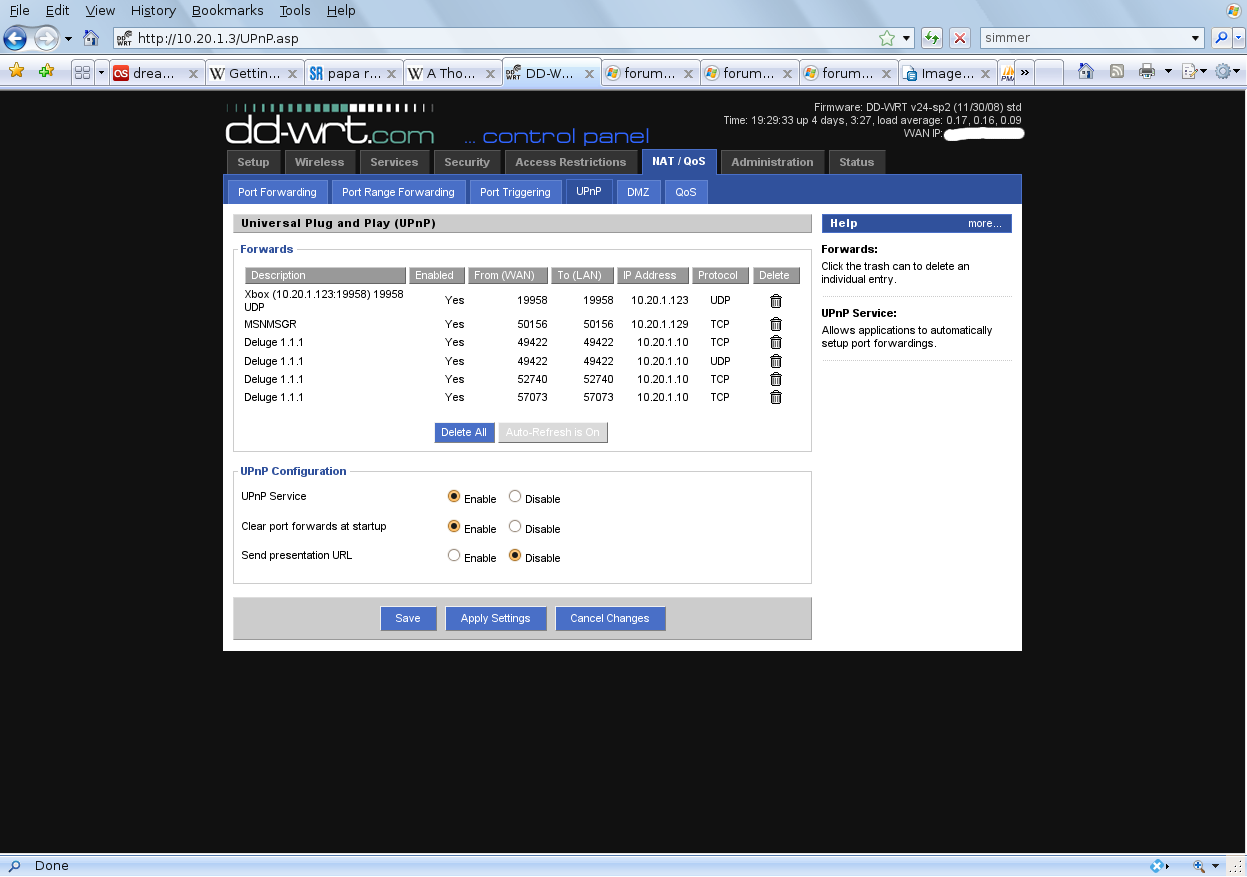Select Disable for UPnP Service
The width and height of the screenshot is (1247, 877).
[x=515, y=496]
